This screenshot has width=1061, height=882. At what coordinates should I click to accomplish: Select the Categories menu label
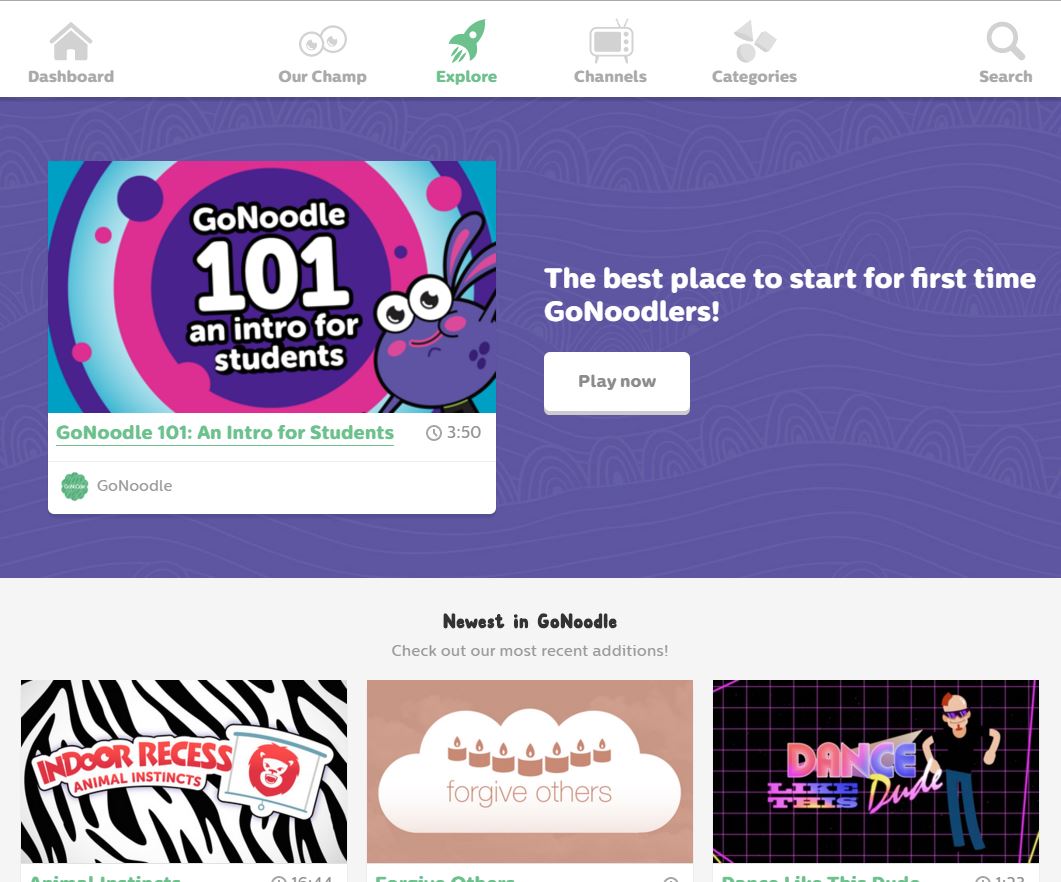pos(754,77)
